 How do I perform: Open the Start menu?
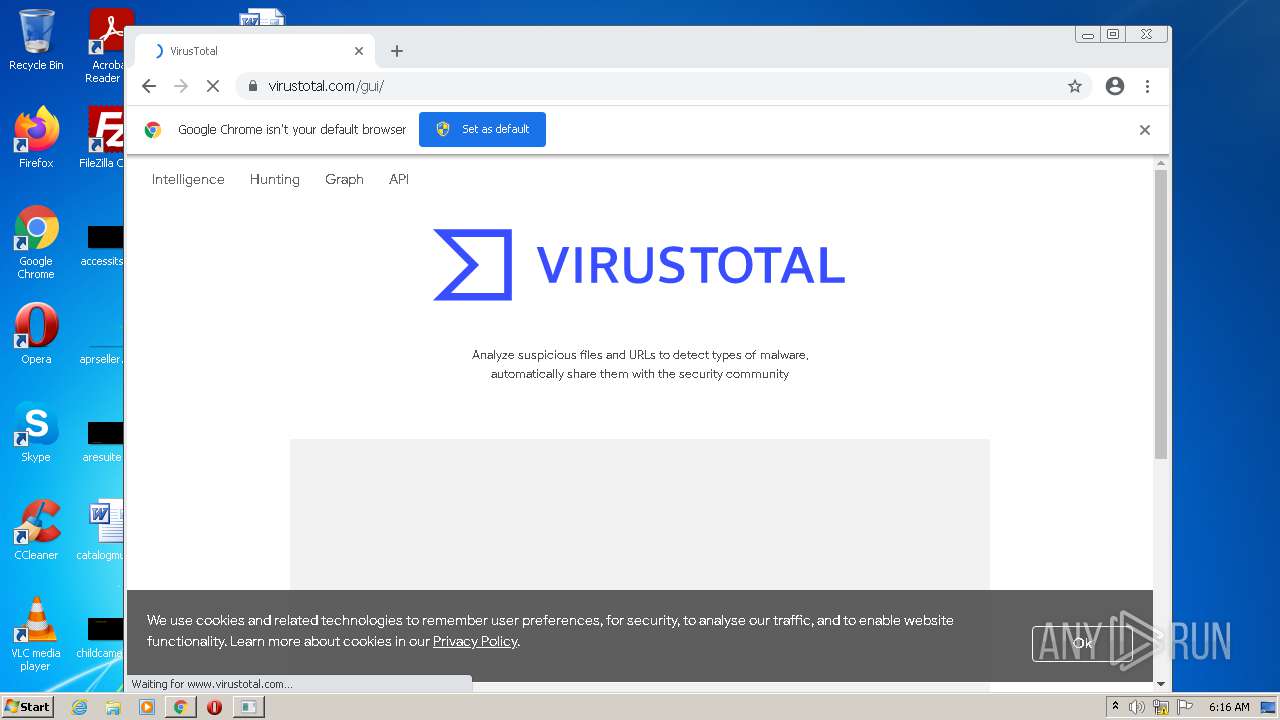27,706
